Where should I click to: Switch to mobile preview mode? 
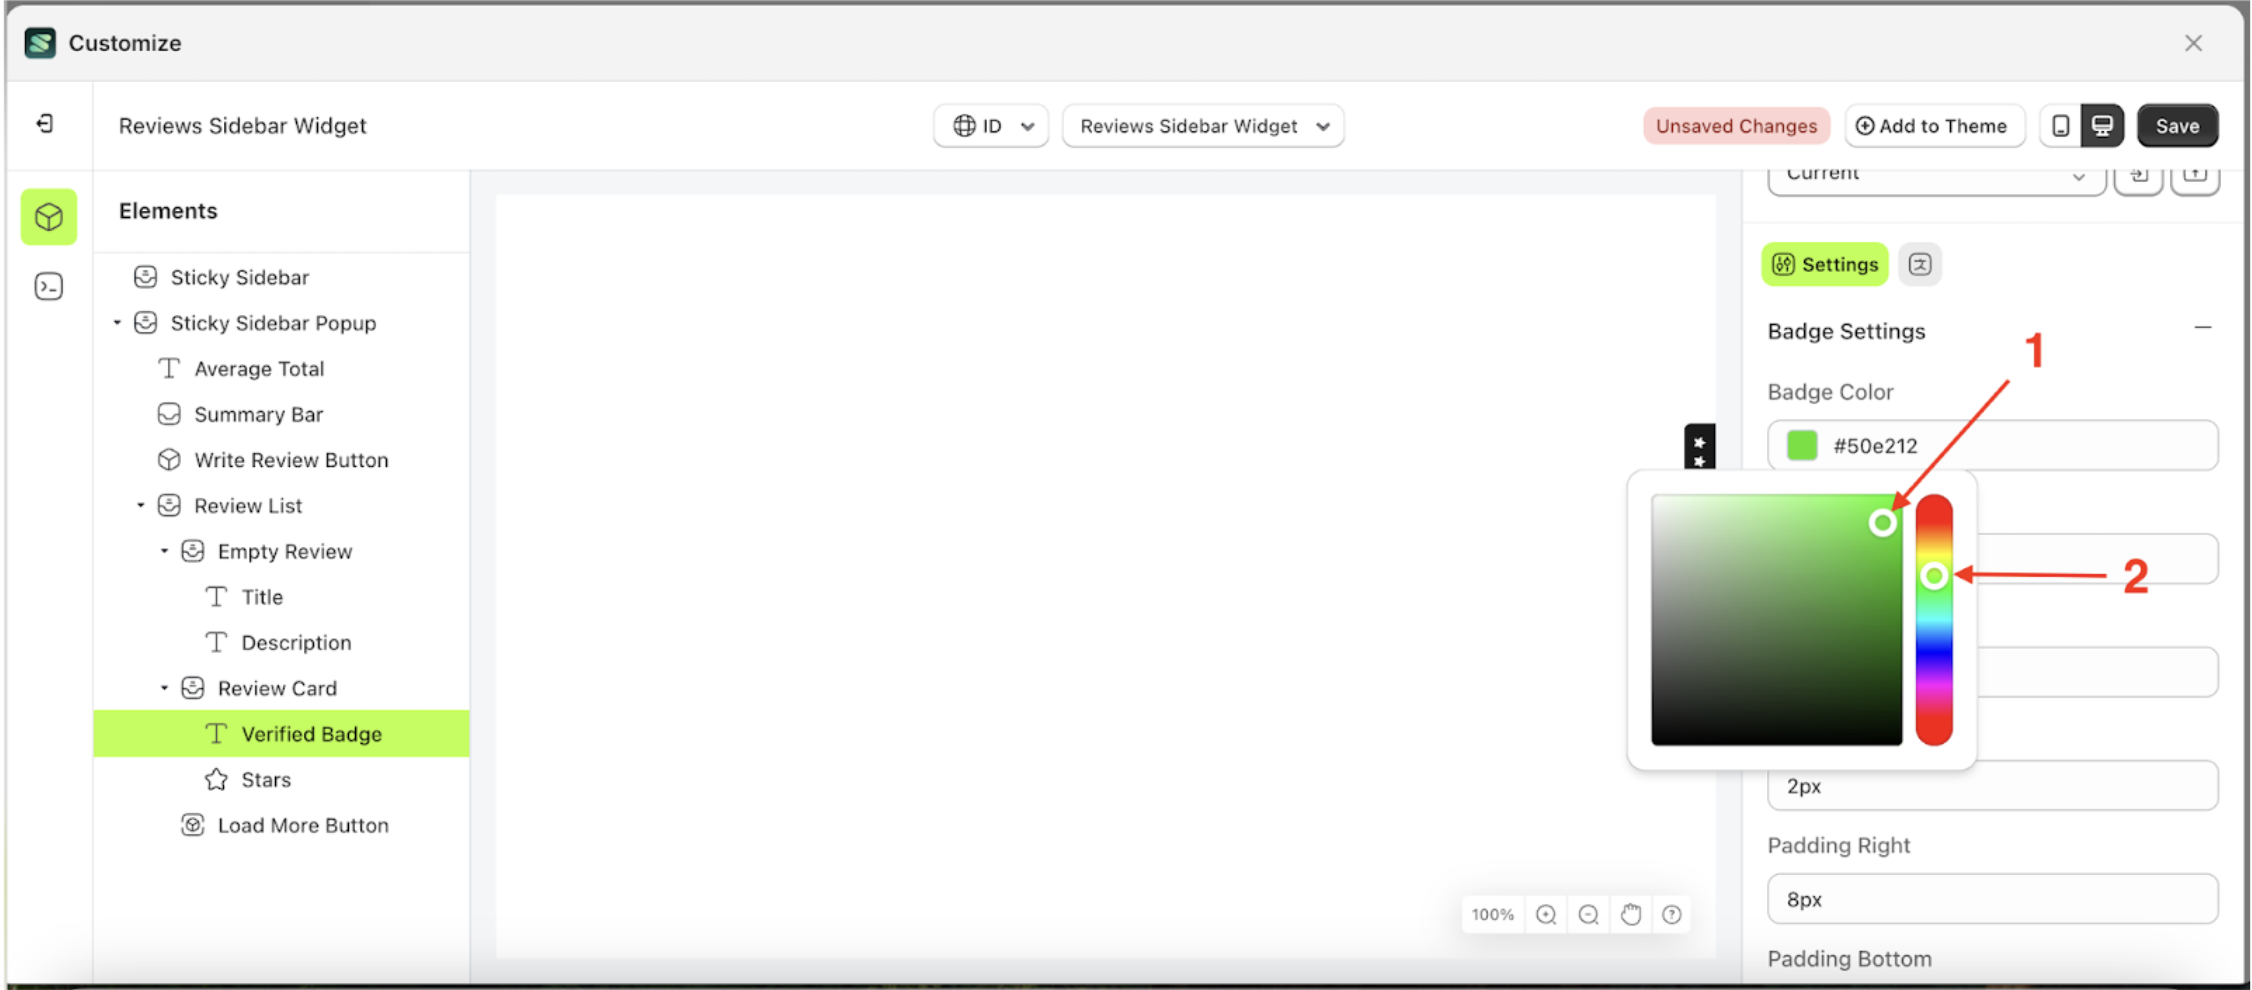pos(2059,125)
